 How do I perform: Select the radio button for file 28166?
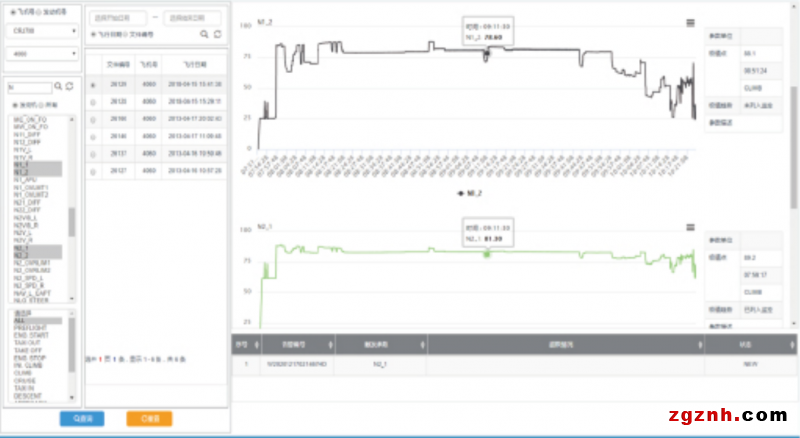pyautogui.click(x=93, y=119)
